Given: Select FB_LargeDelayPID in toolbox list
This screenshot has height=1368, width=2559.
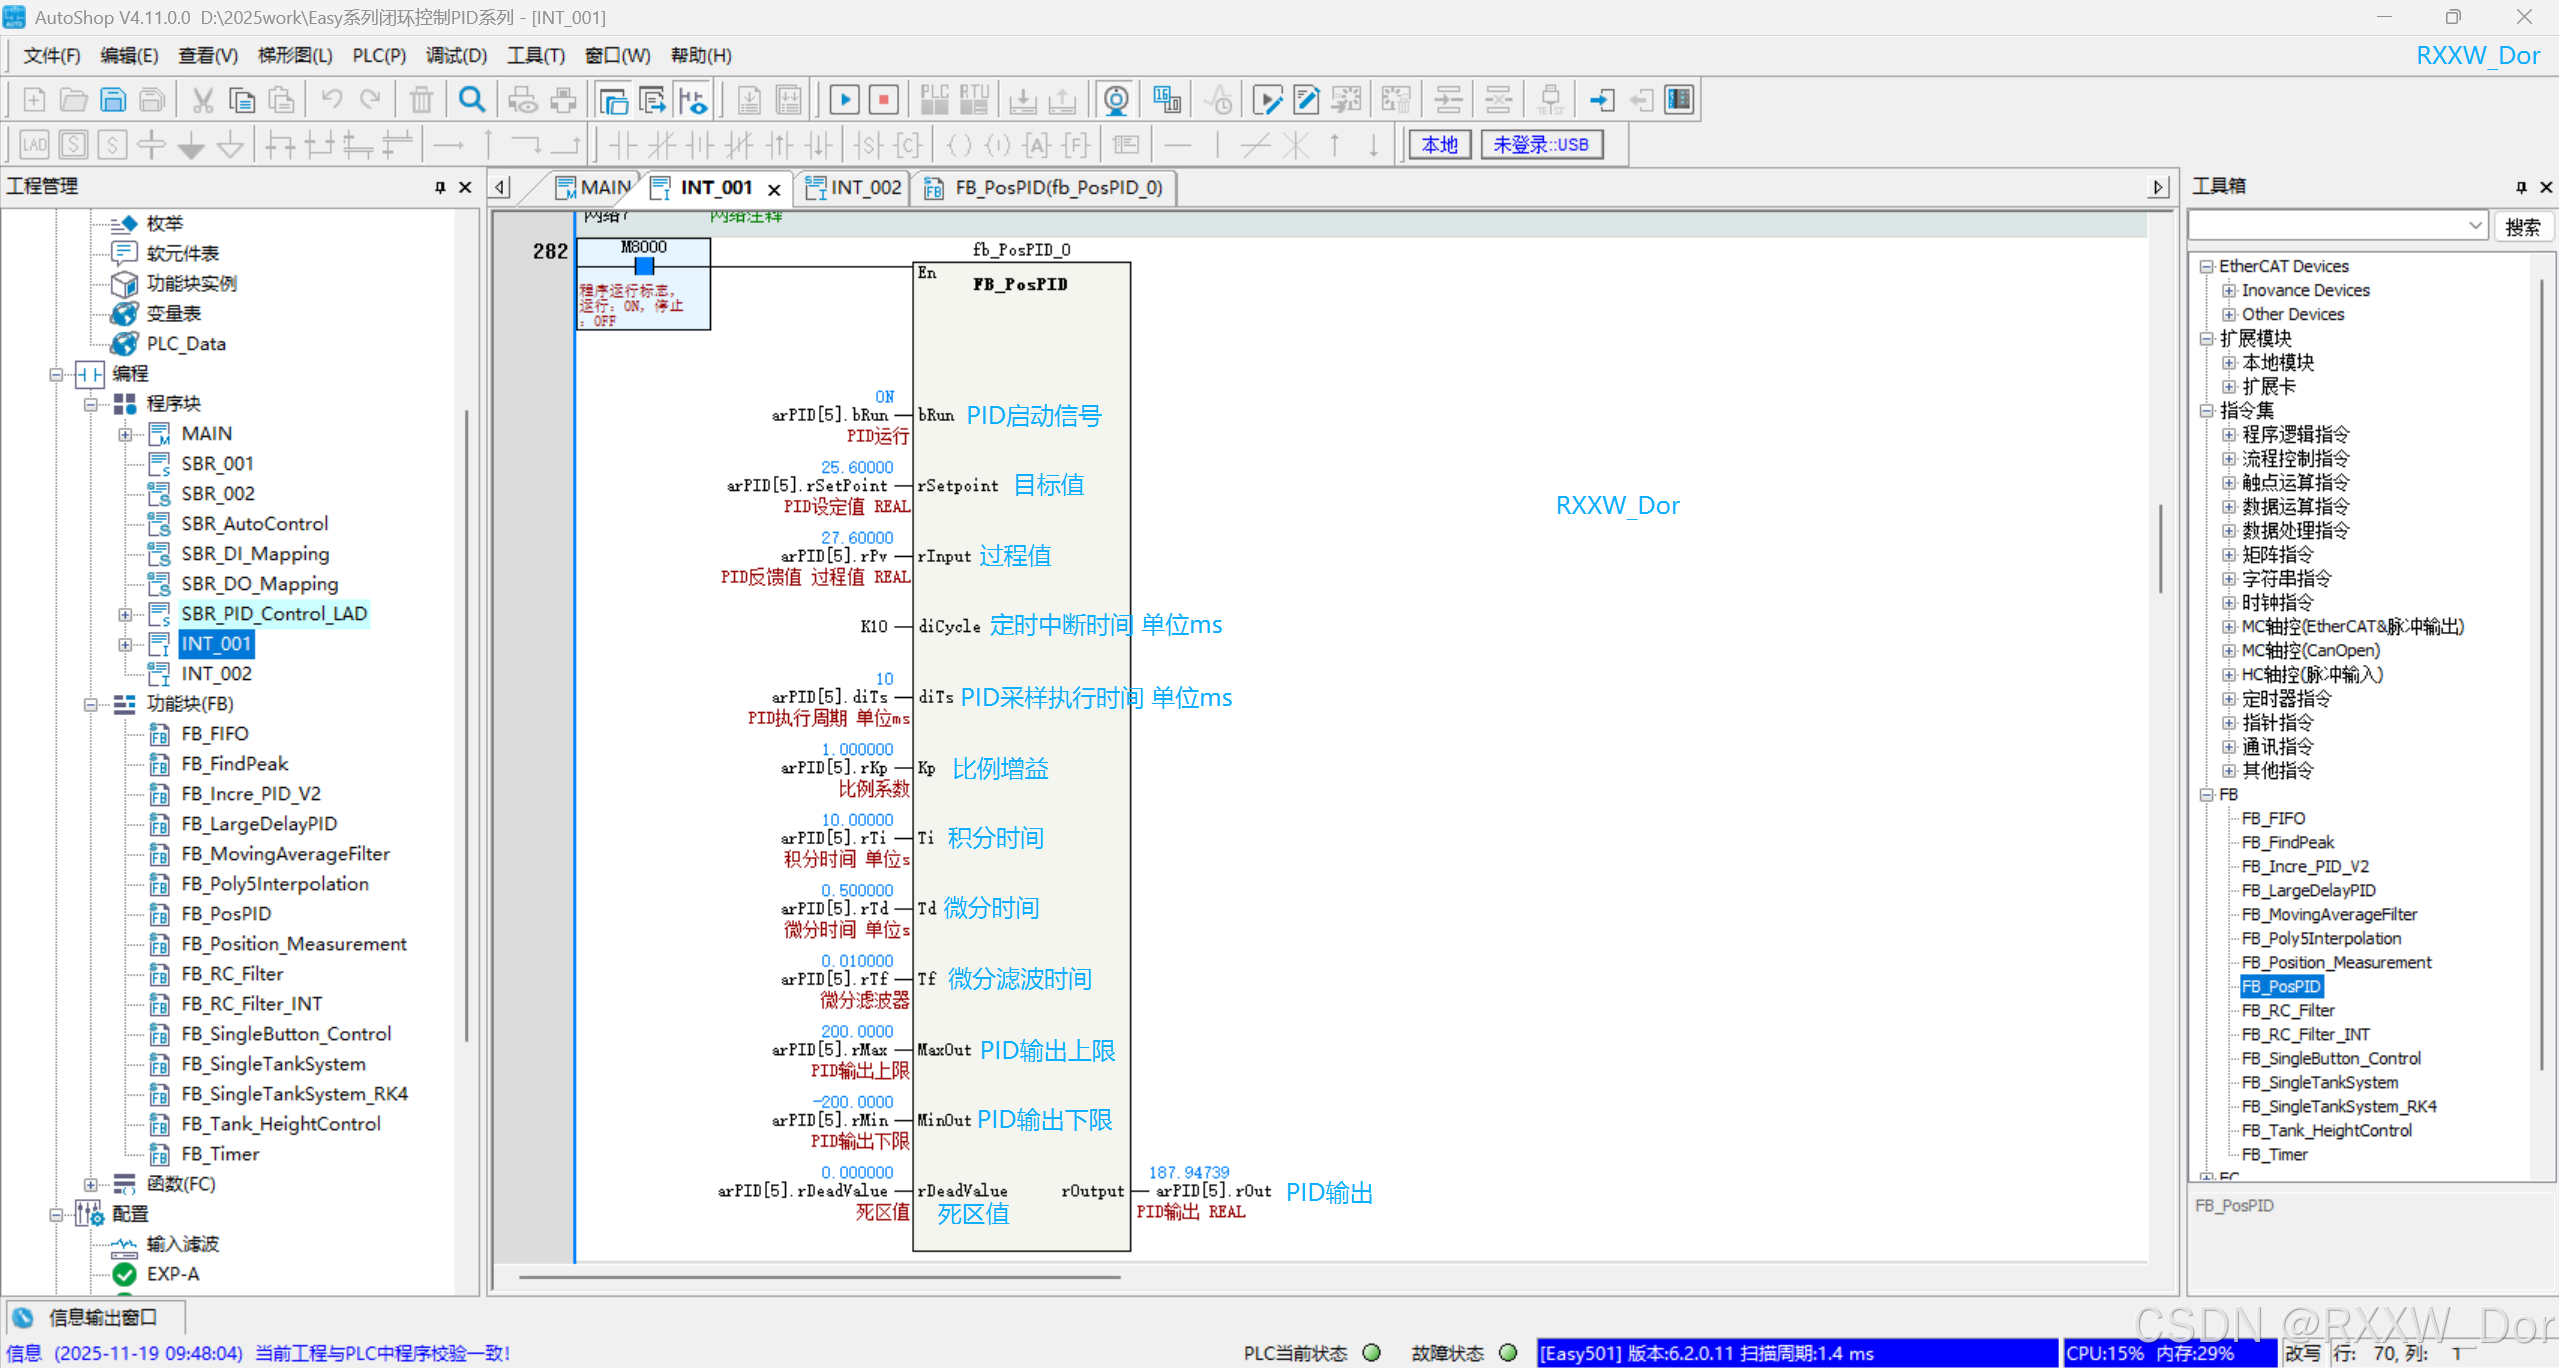Looking at the screenshot, I should (2307, 890).
